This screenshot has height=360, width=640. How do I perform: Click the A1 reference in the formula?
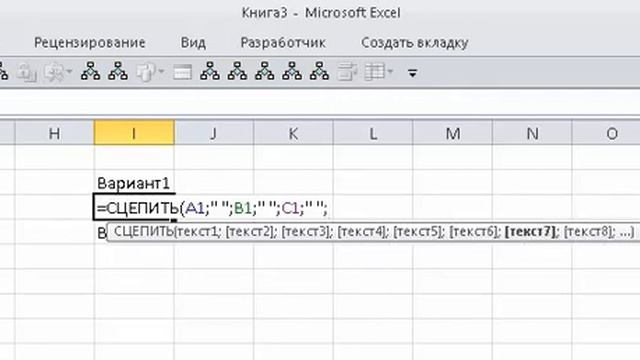(195, 208)
